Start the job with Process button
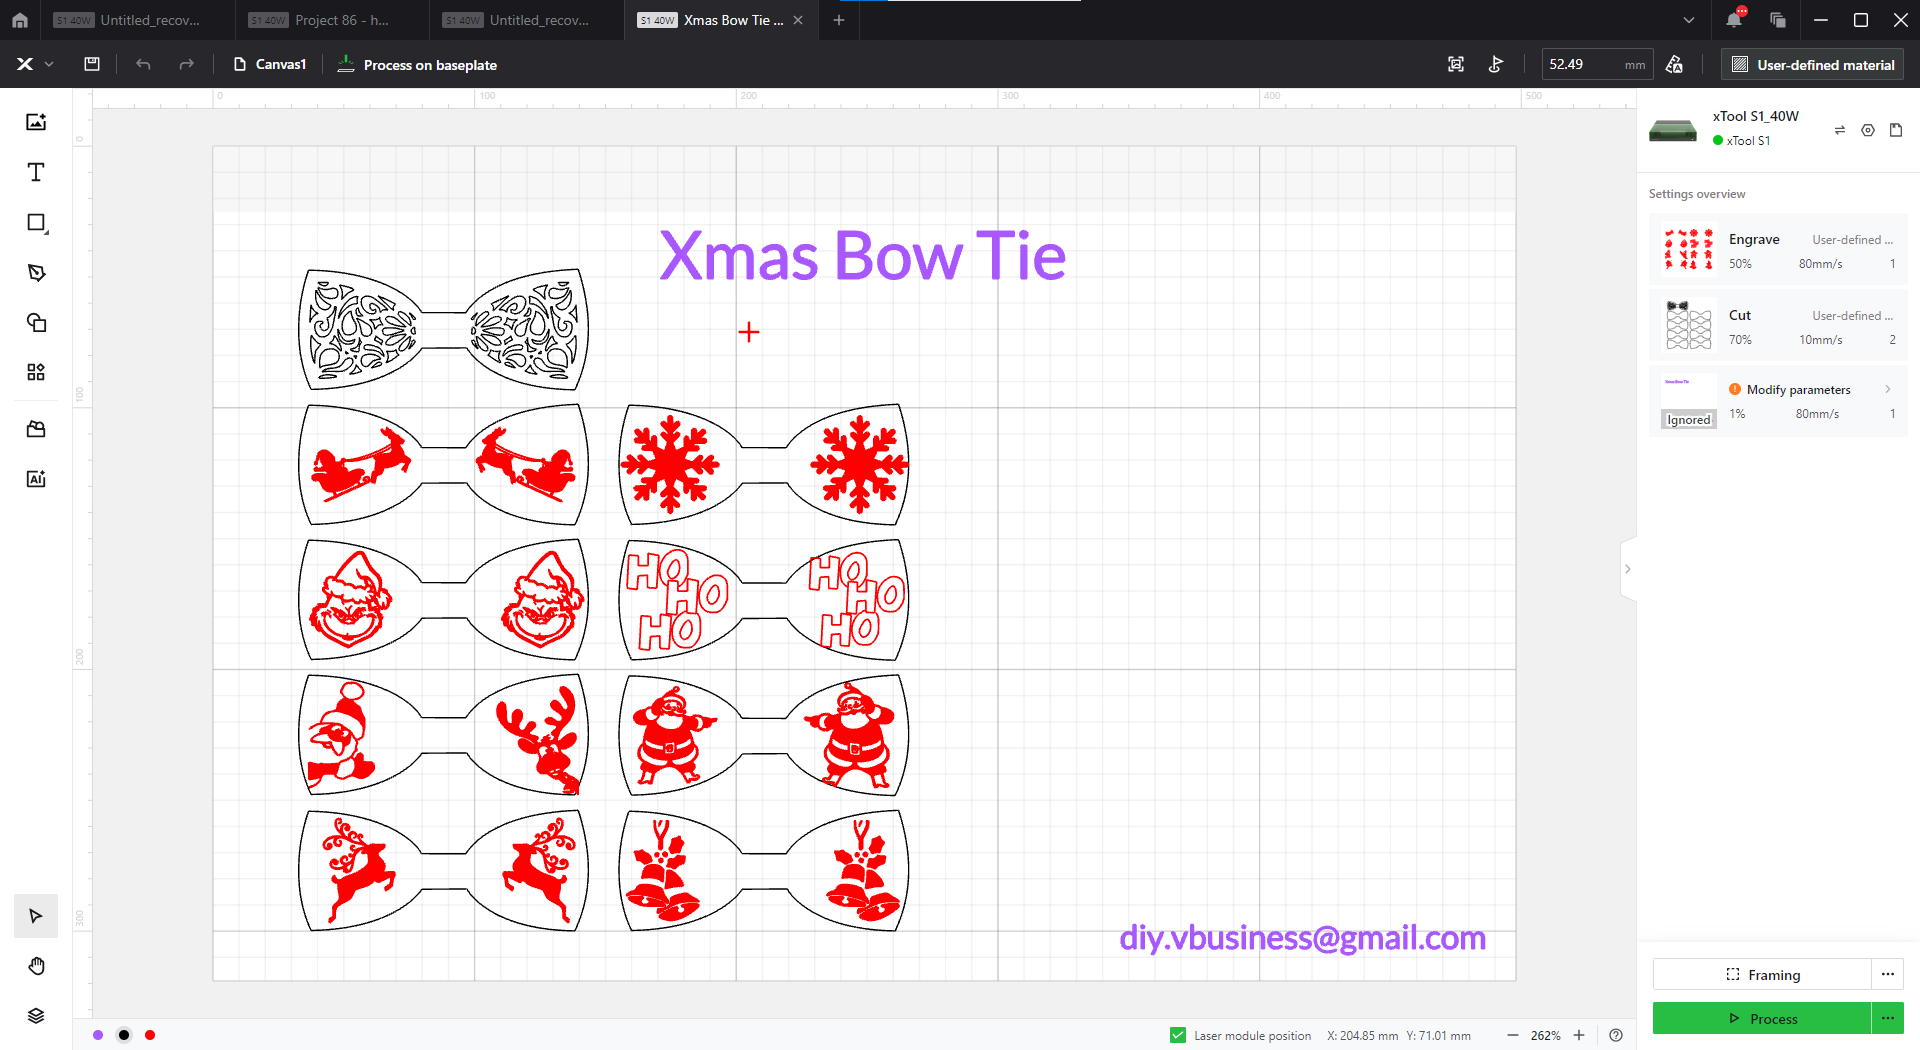1920x1050 pixels. coord(1762,1018)
